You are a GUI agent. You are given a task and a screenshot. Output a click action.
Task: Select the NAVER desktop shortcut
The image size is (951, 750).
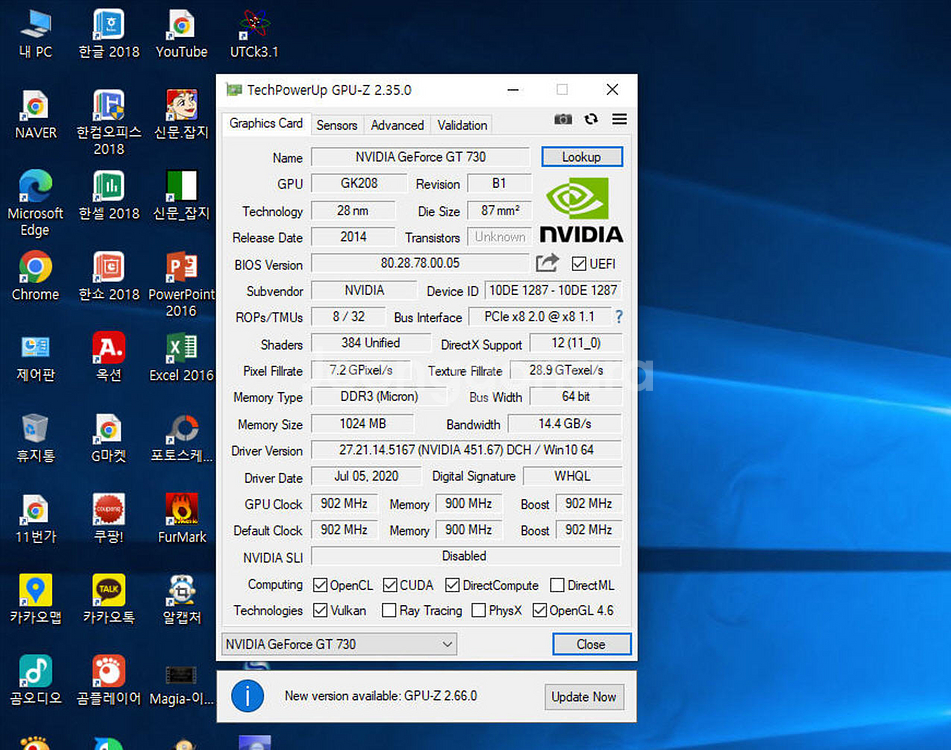[x=35, y=115]
